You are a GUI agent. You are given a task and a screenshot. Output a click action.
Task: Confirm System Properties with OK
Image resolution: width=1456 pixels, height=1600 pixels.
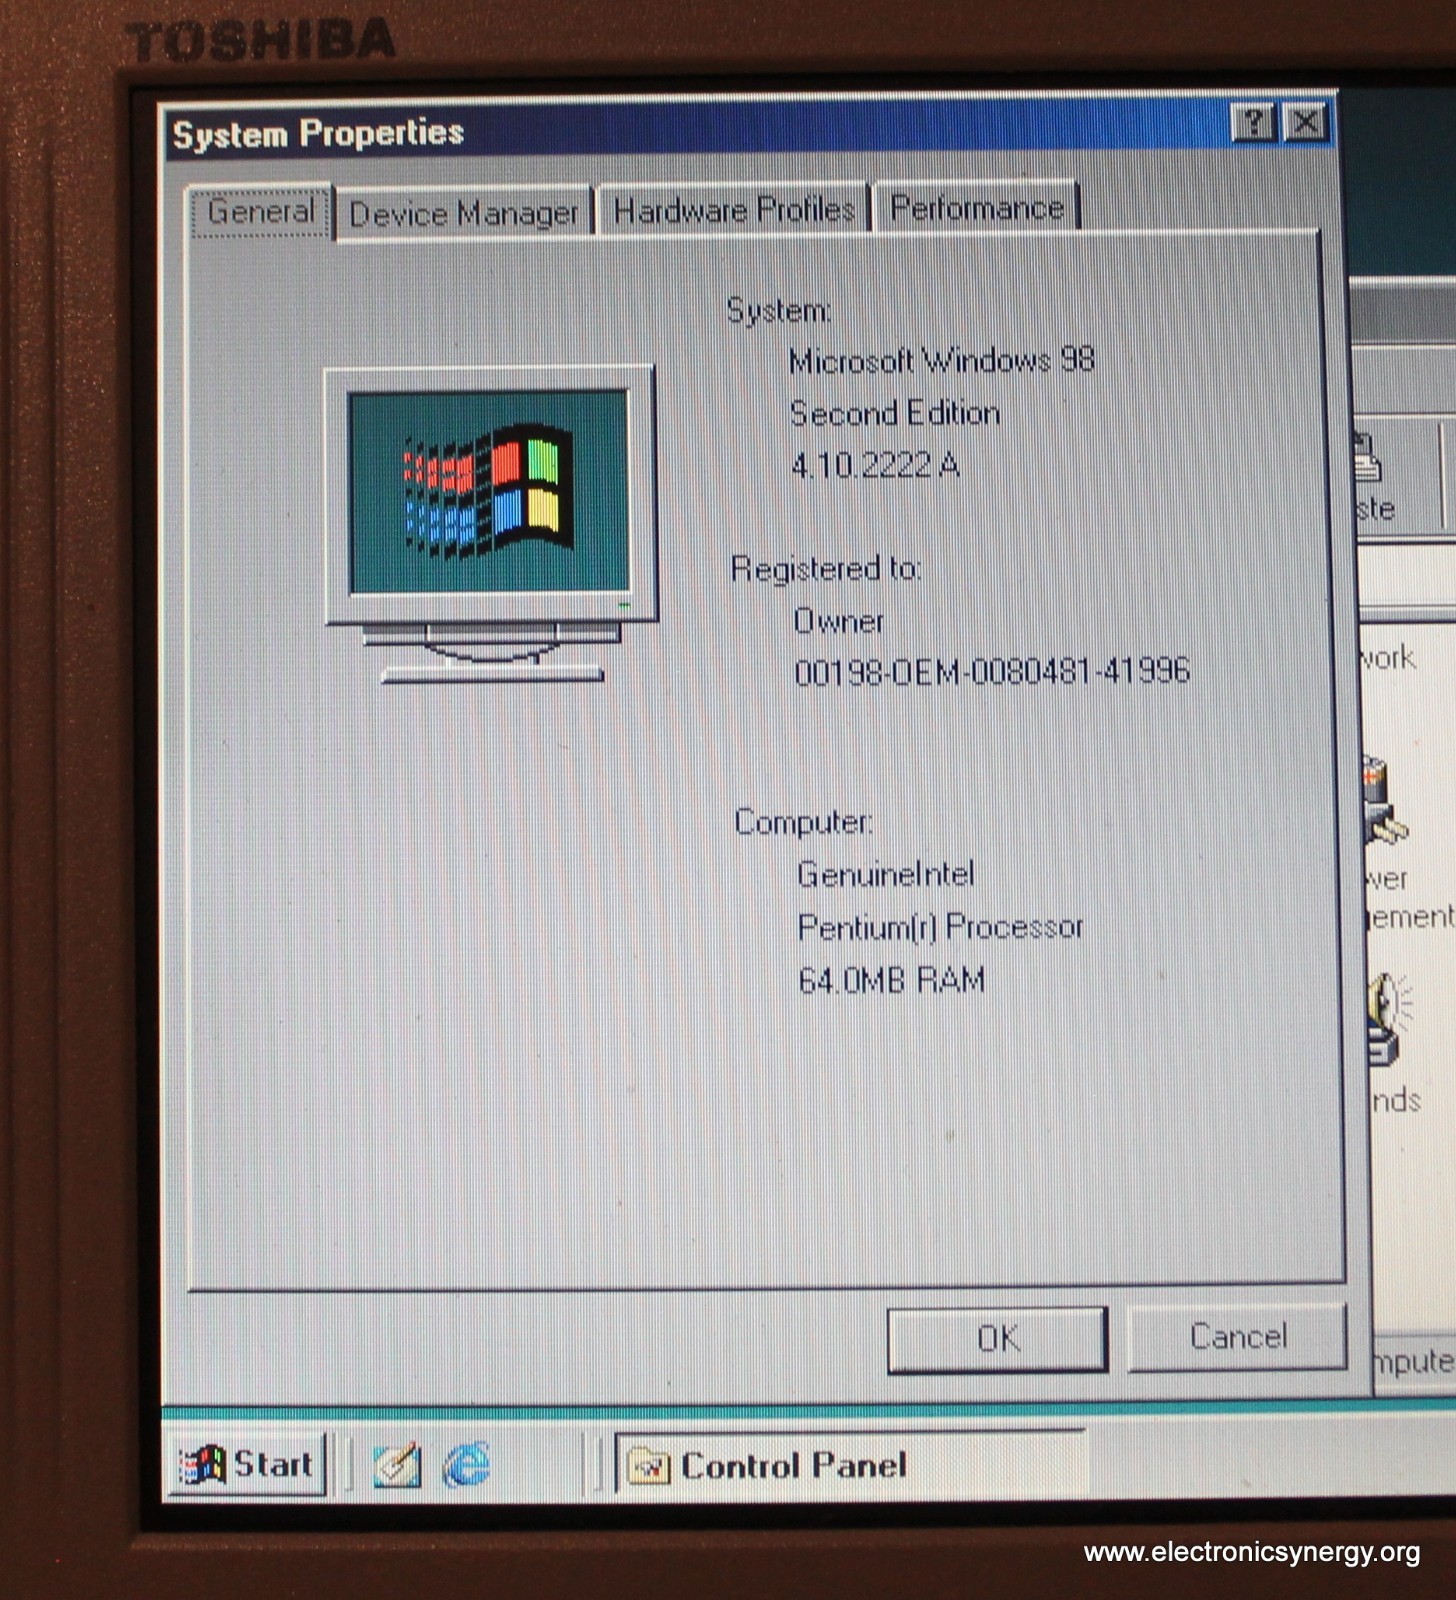[997, 1338]
